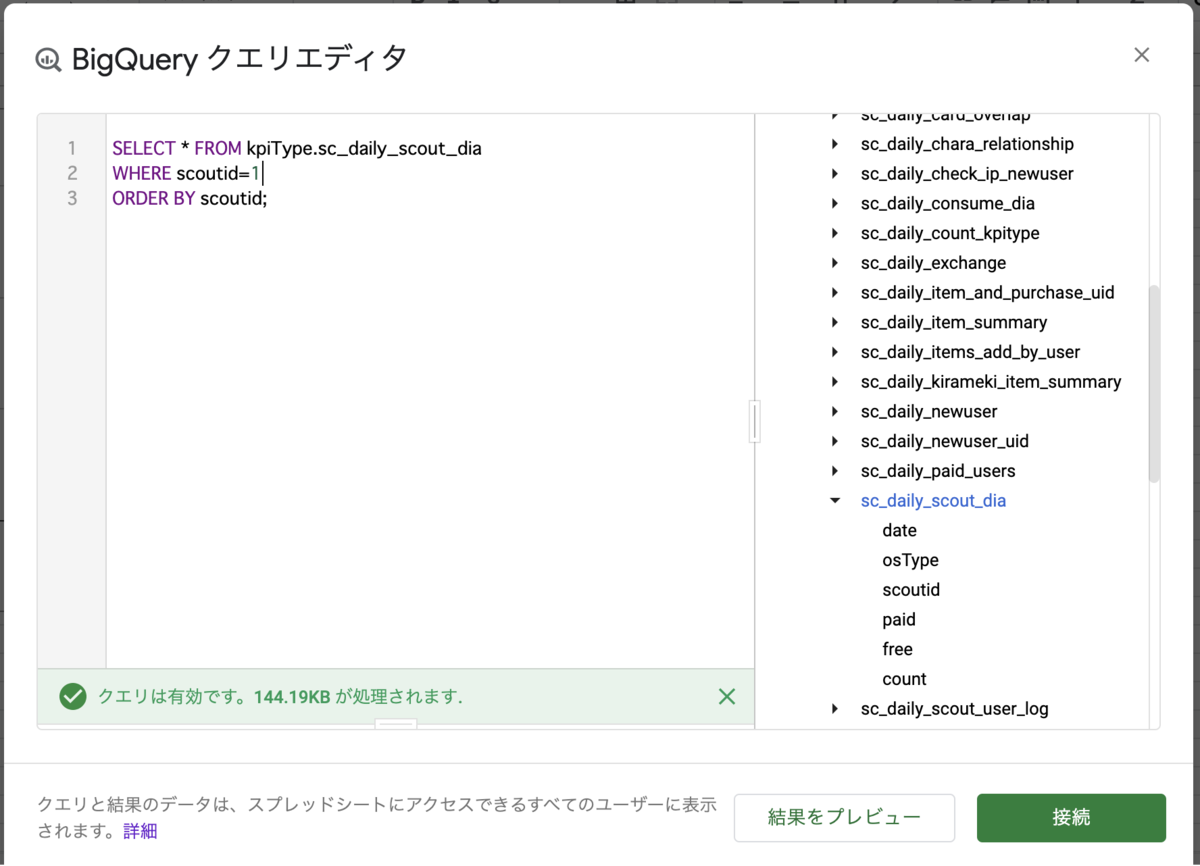
Task: Select sc_daily_check_ip_newuser table name
Action: click(967, 174)
